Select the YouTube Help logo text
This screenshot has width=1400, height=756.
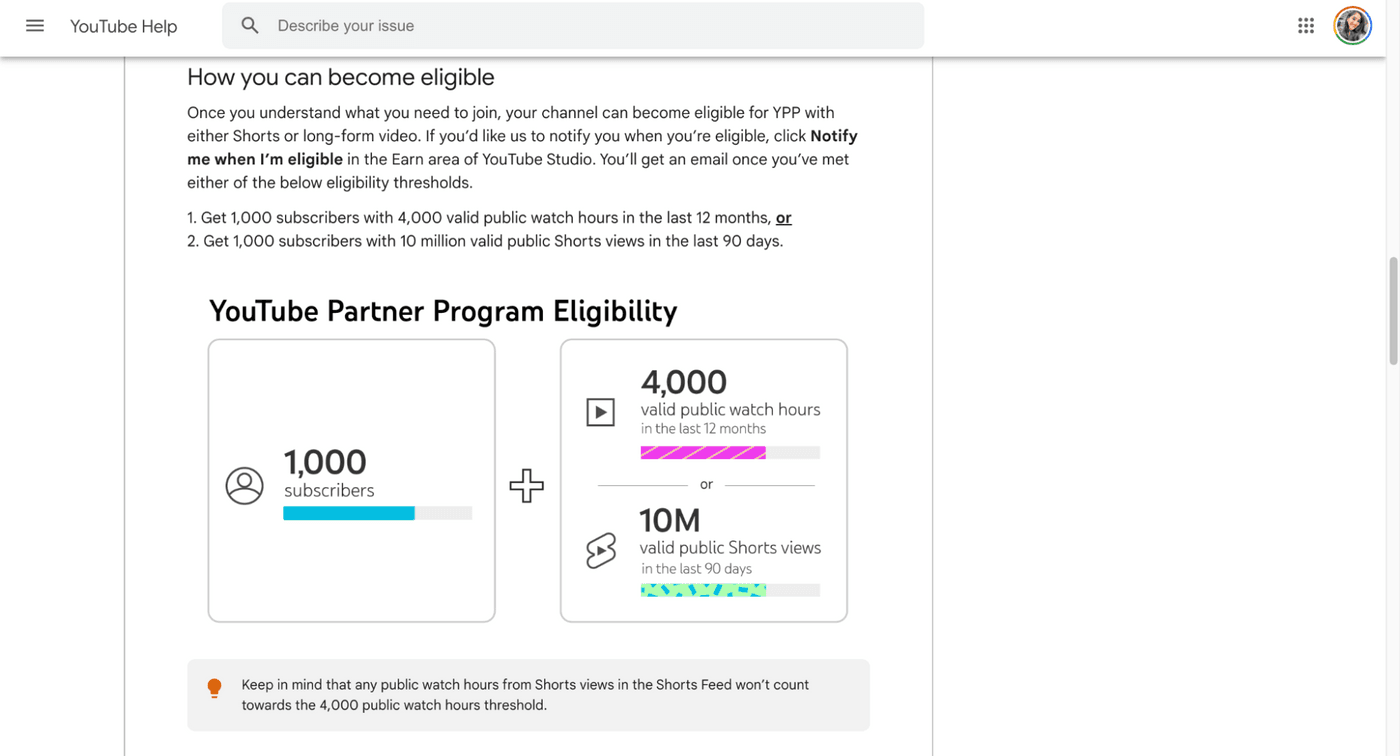click(x=123, y=26)
